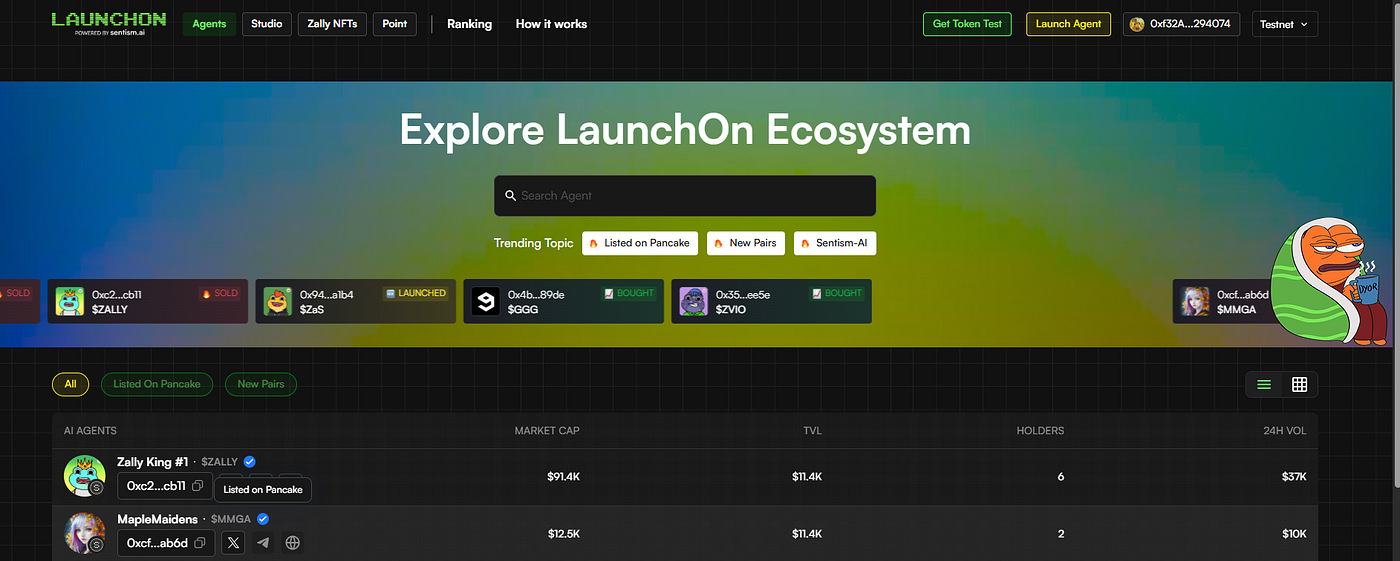
Task: Select the All filter pill
Action: point(70,384)
